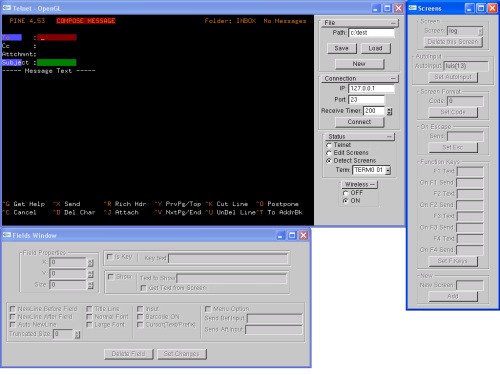Click the Key text input field

tap(228, 258)
